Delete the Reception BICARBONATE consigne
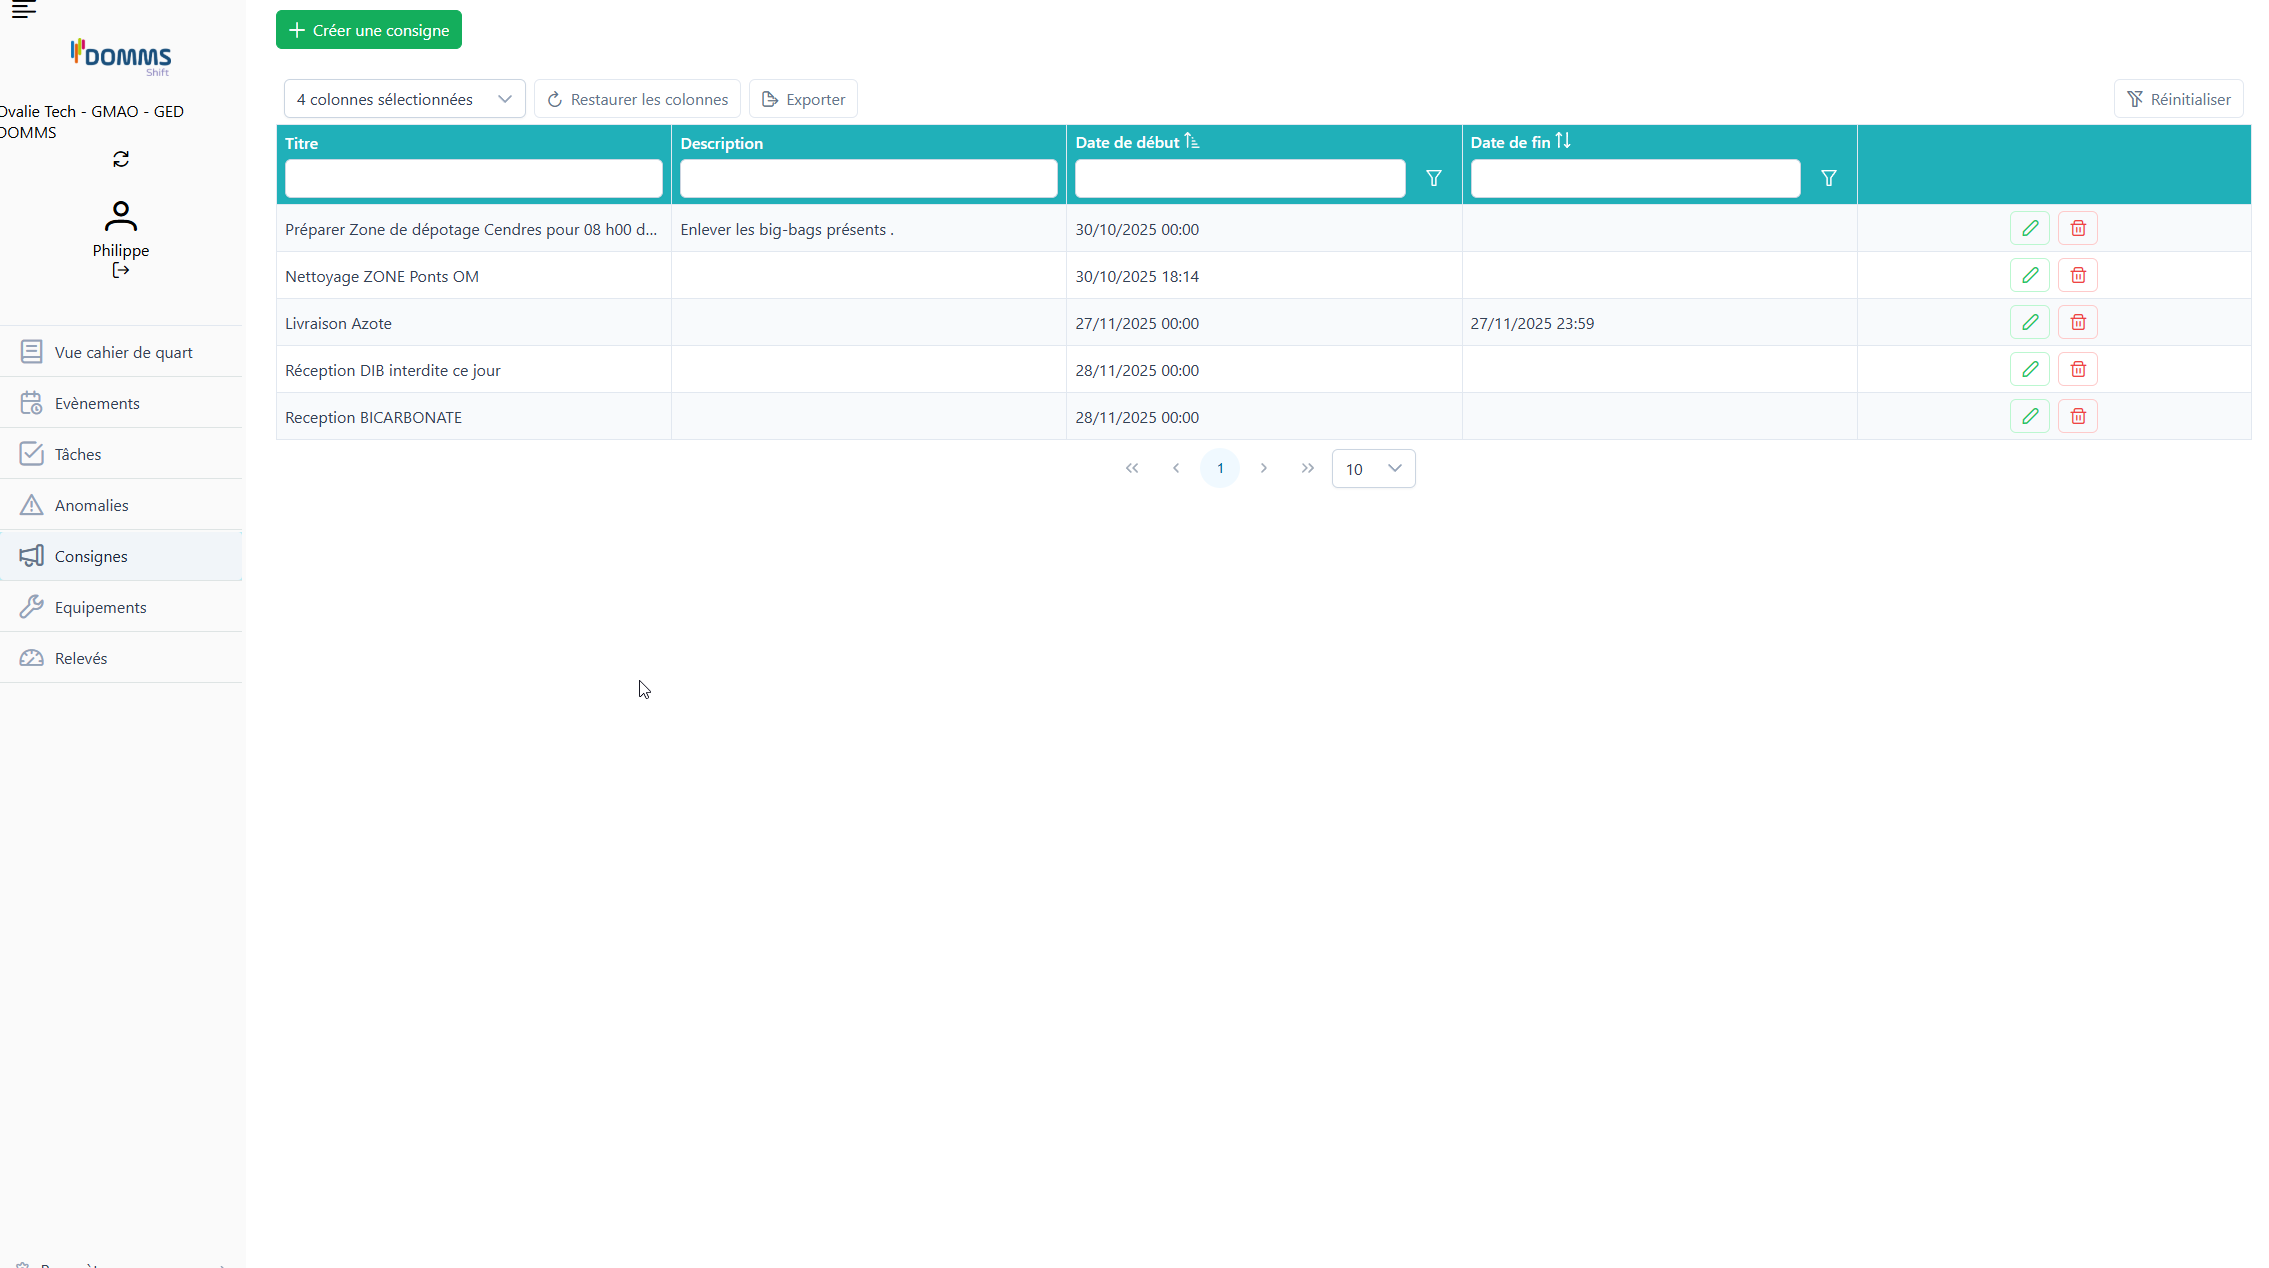 pyautogui.click(x=2077, y=416)
